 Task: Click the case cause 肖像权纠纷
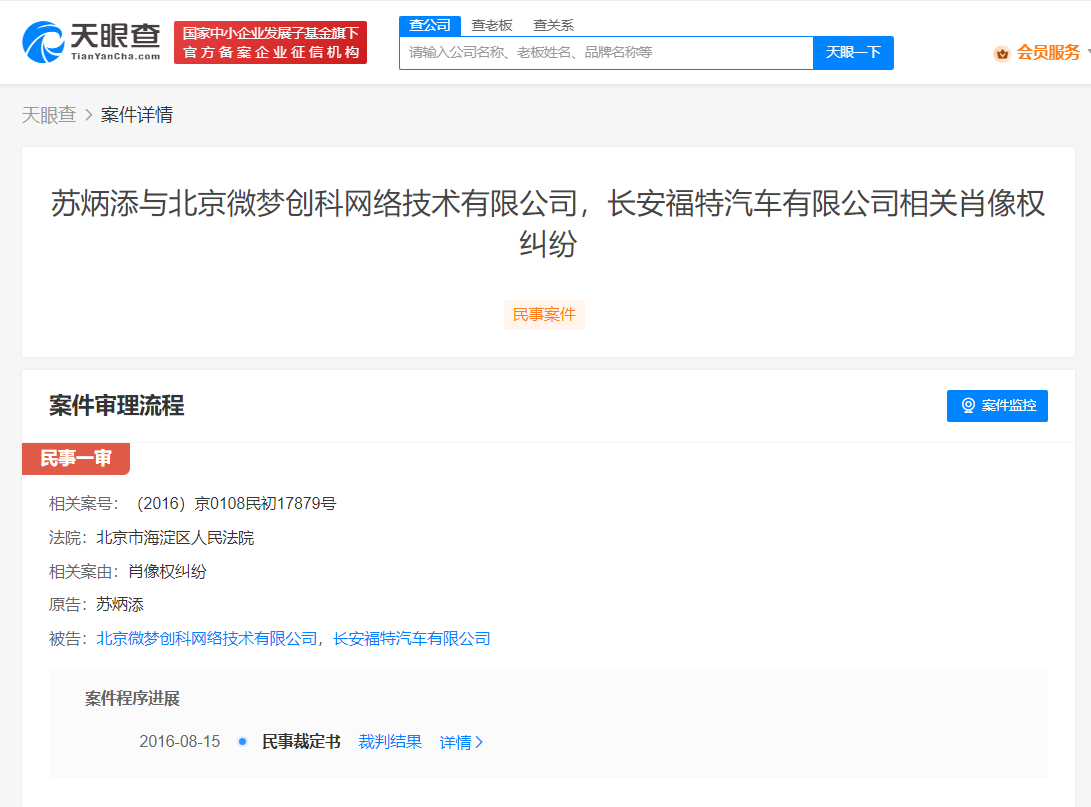coord(168,572)
